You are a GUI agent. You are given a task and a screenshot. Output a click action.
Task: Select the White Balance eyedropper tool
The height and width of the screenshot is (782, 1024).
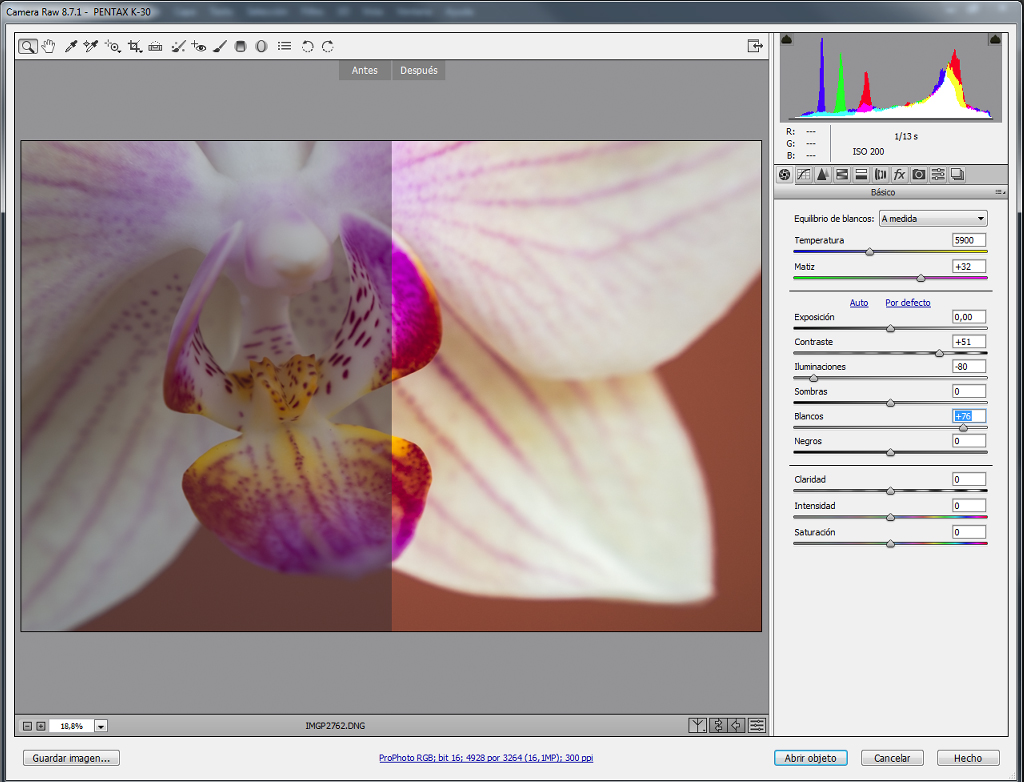[71, 46]
